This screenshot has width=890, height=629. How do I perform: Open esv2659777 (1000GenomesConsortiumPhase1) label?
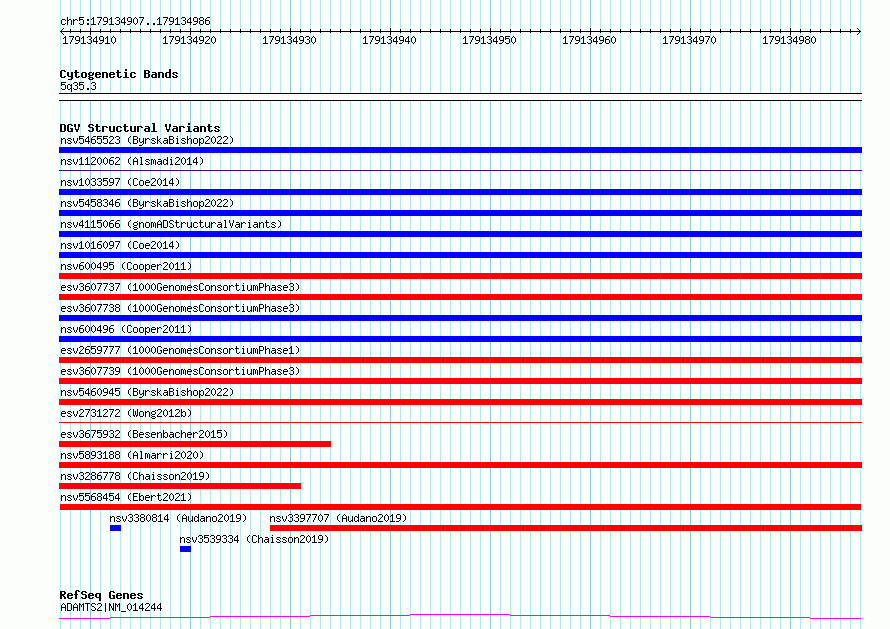pos(180,350)
